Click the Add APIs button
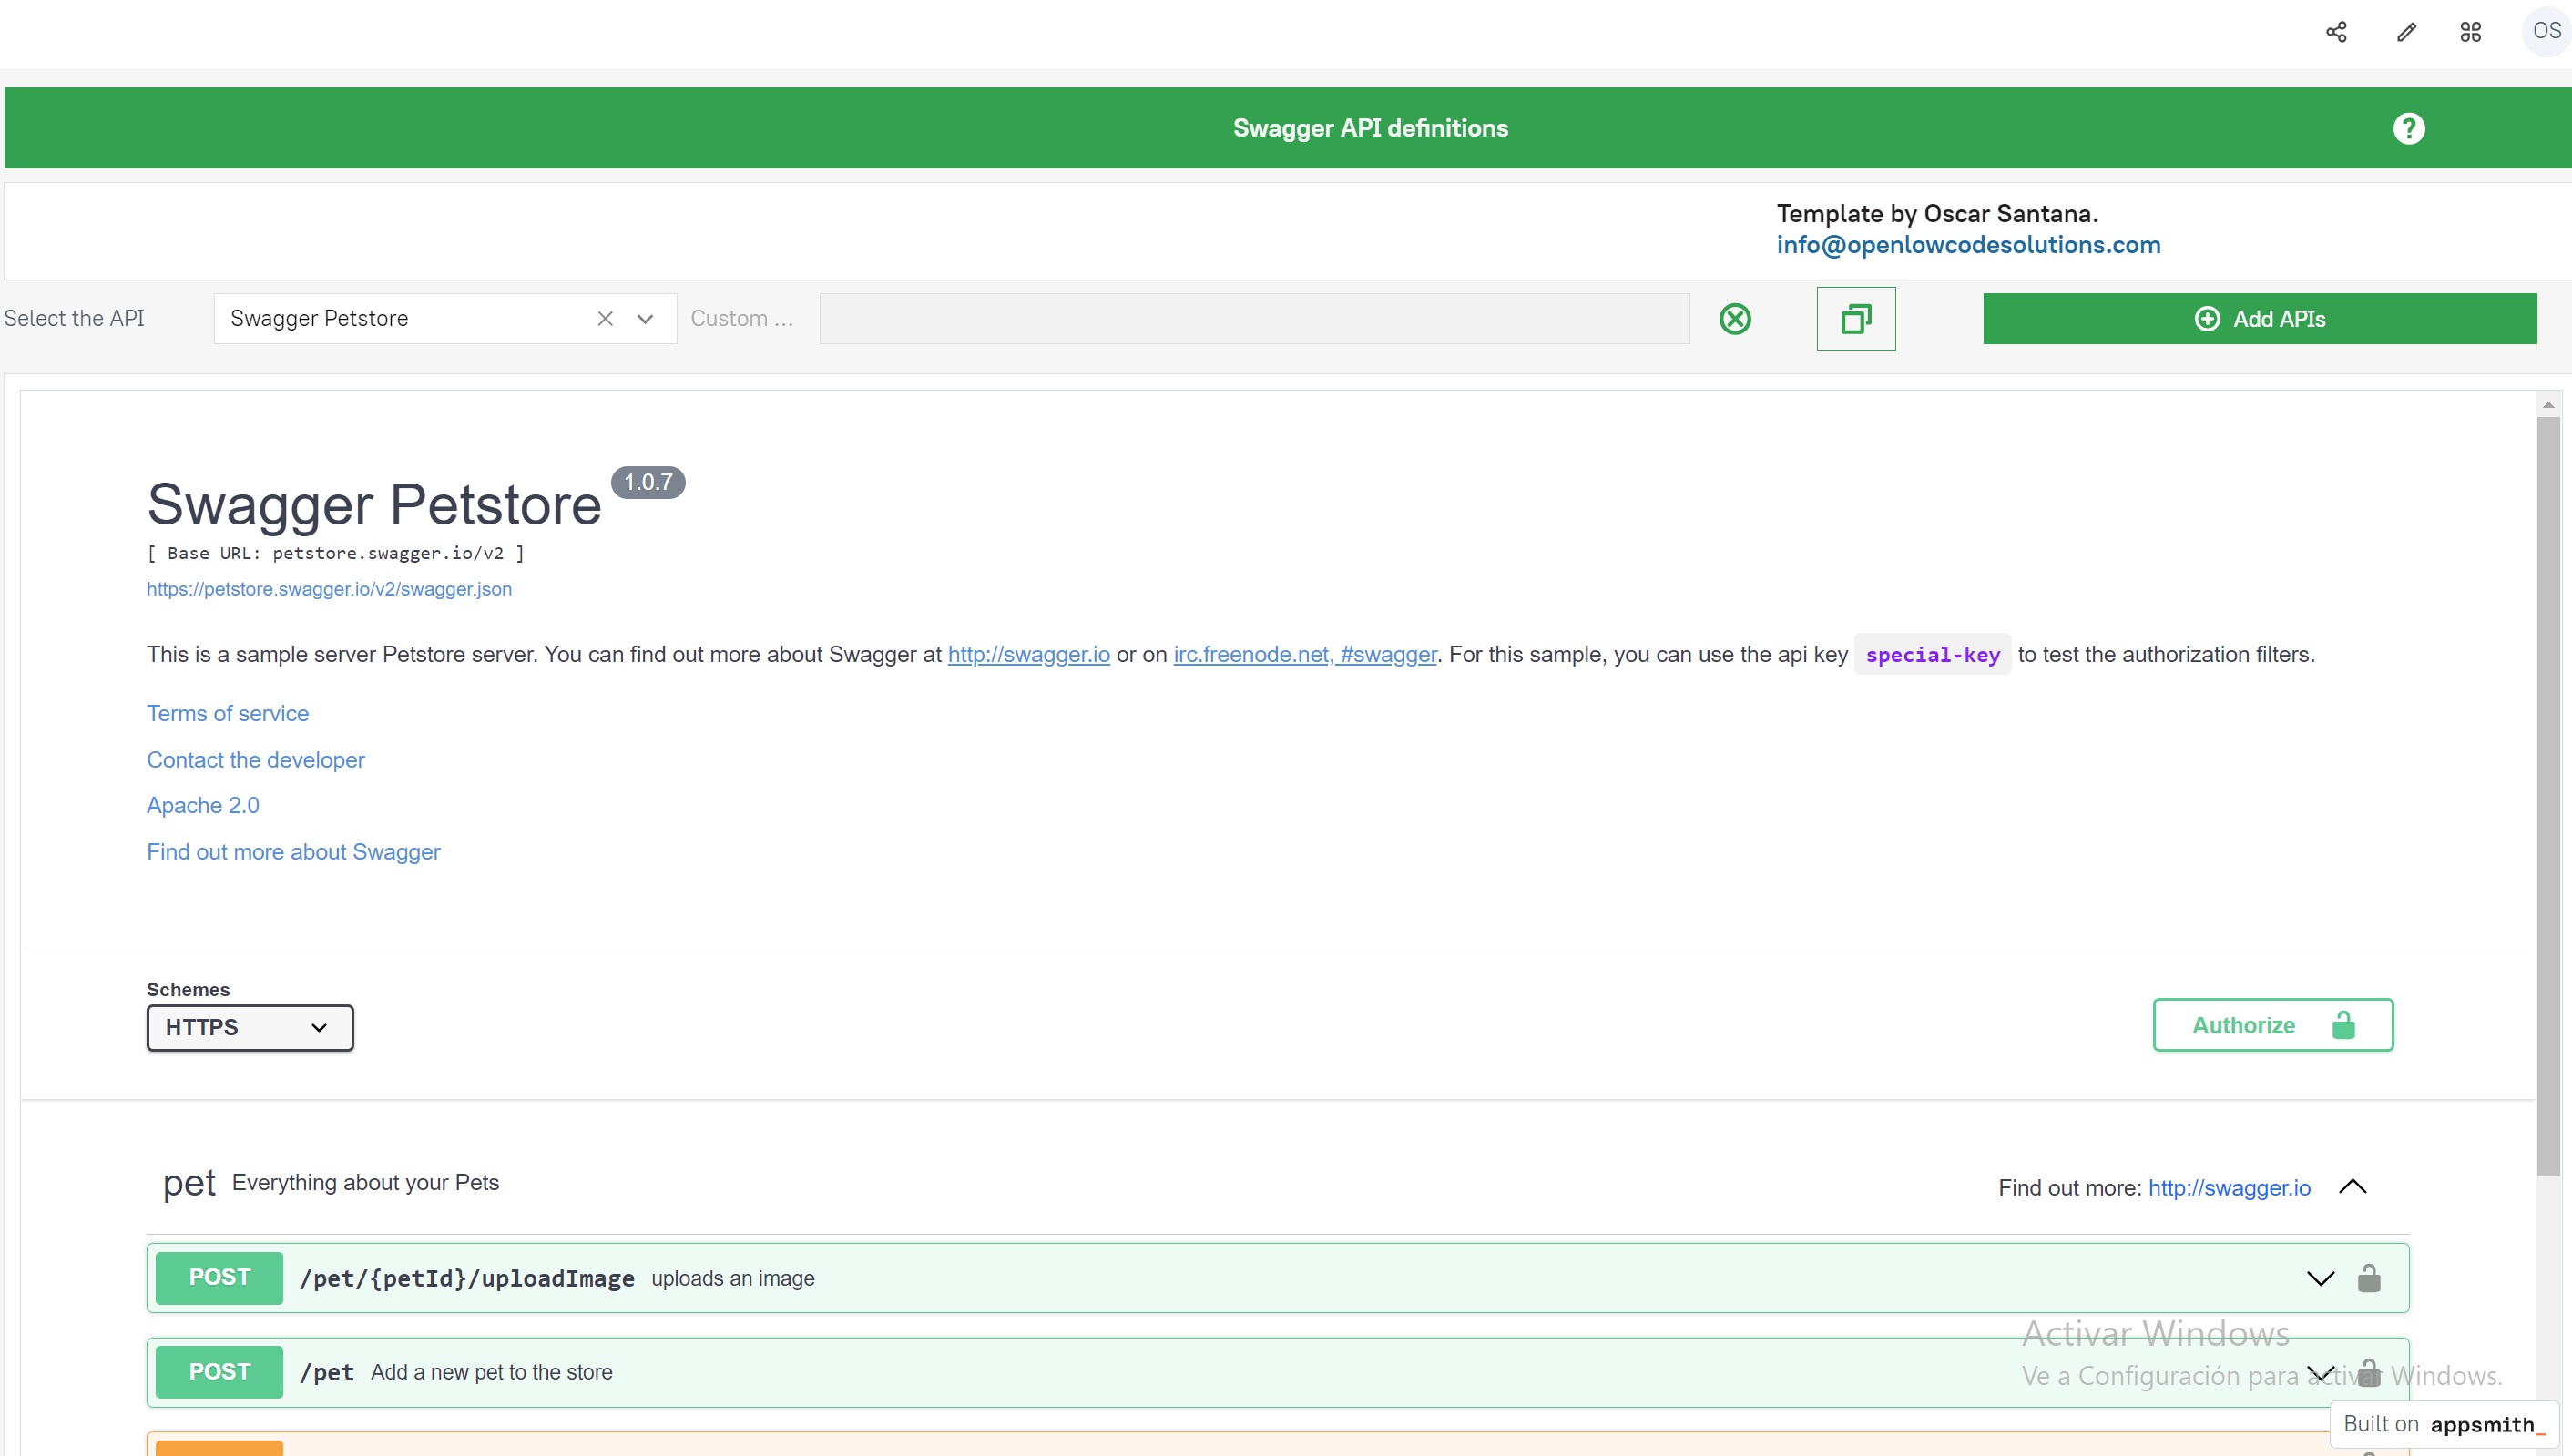Screen dimensions: 2572x1456 pyautogui.click(x=2259, y=319)
